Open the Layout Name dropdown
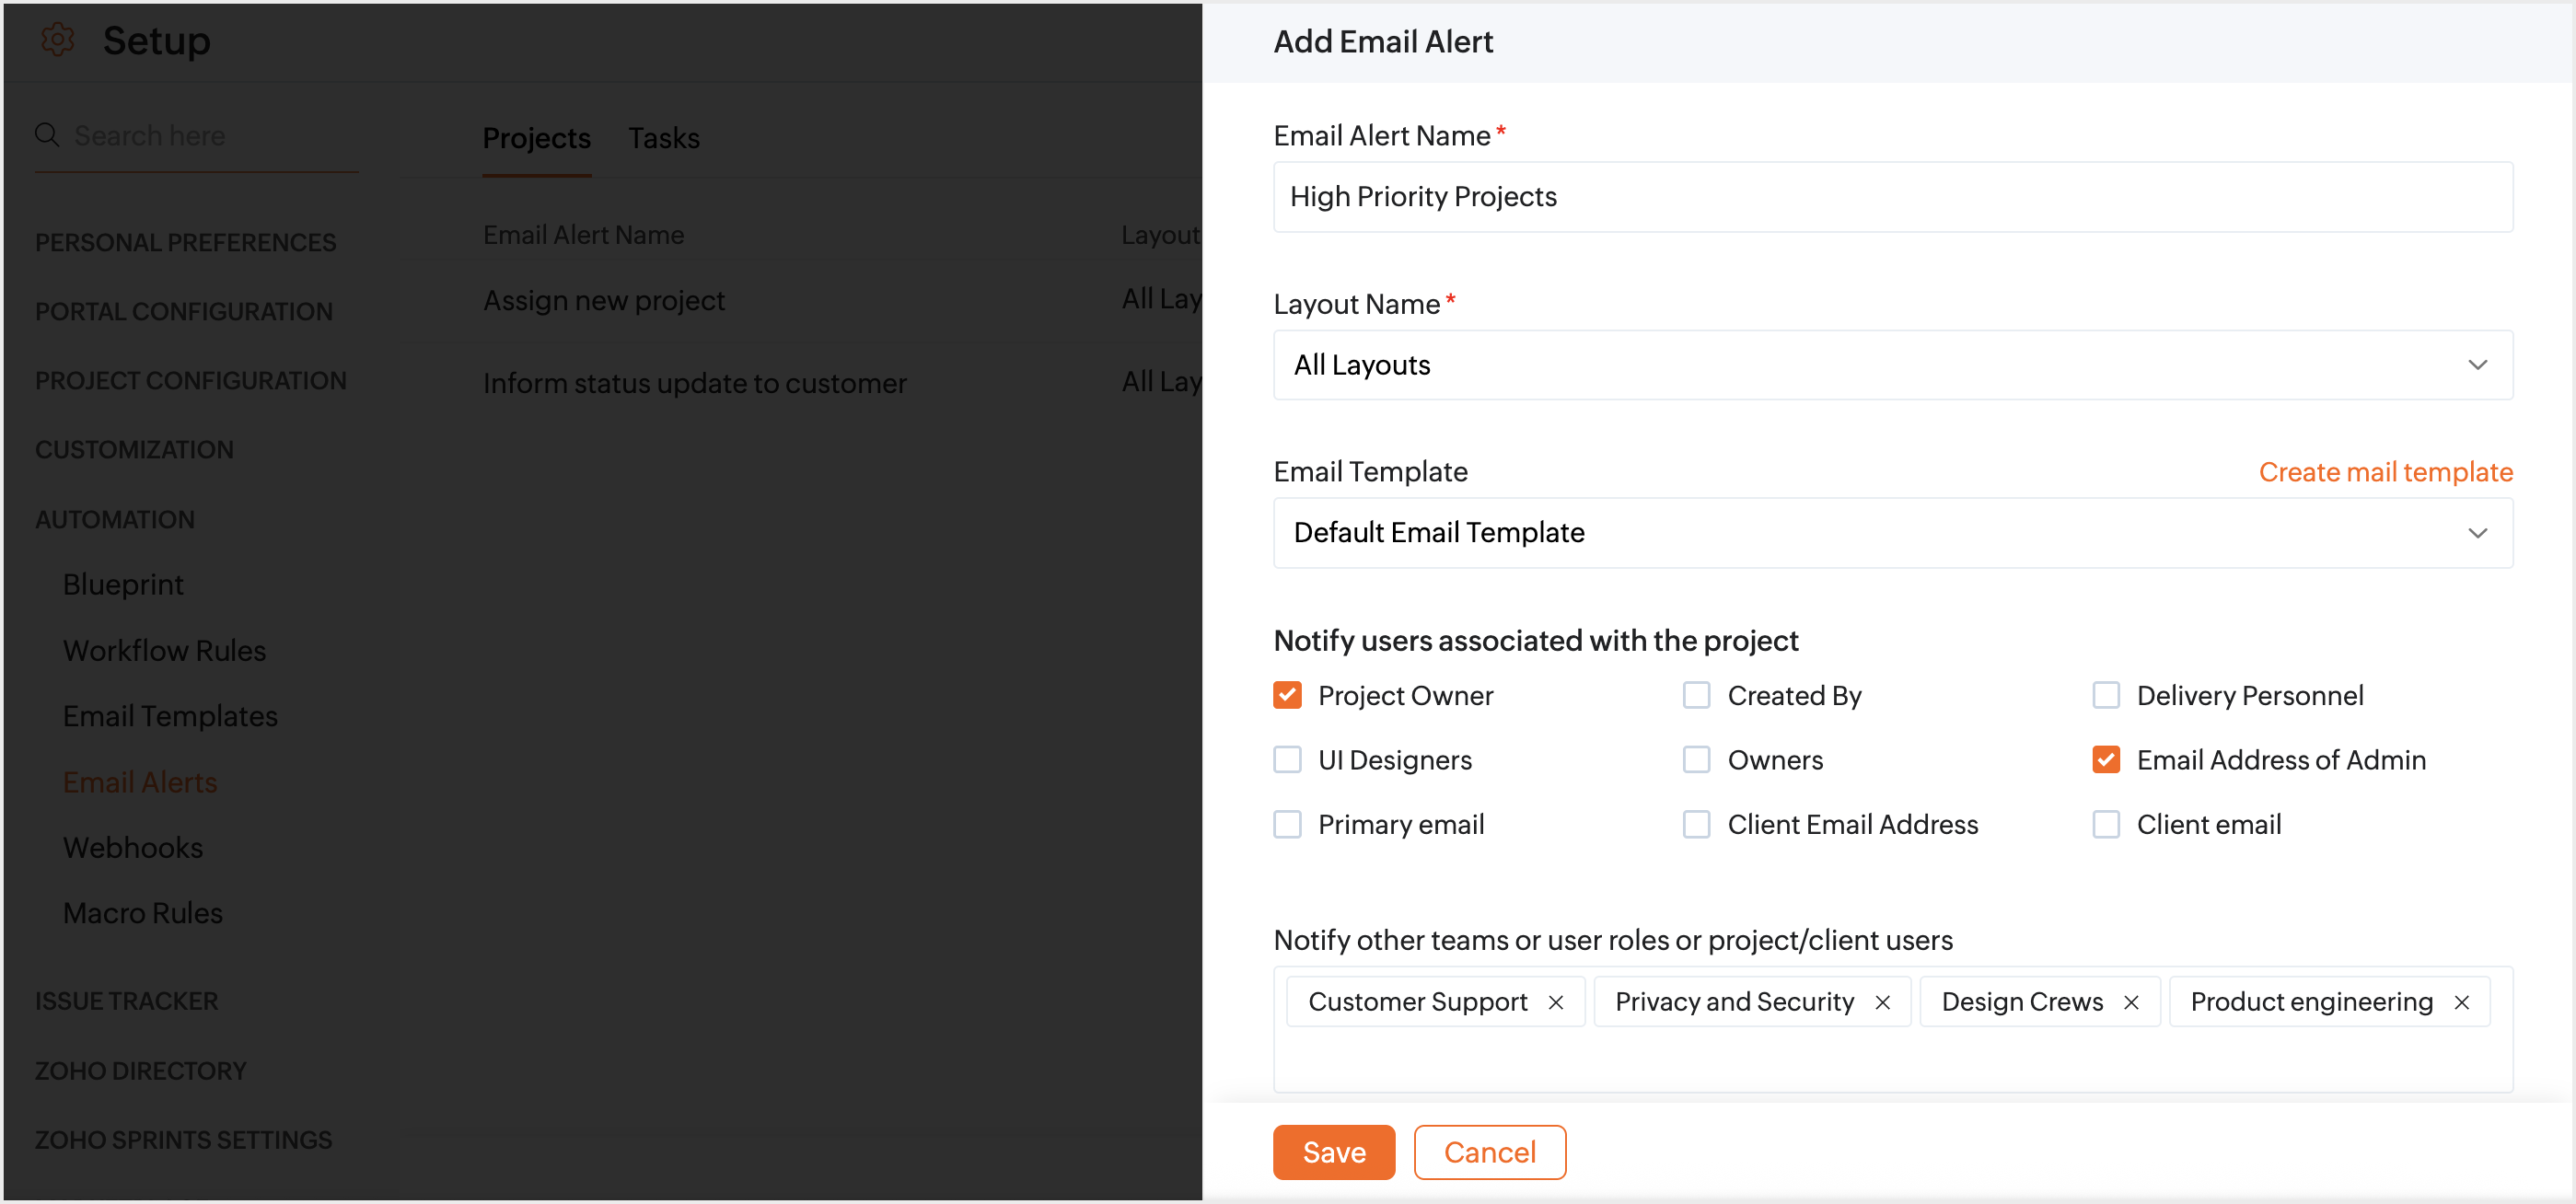Screen dimensions: 2576x1204 [x=1892, y=365]
